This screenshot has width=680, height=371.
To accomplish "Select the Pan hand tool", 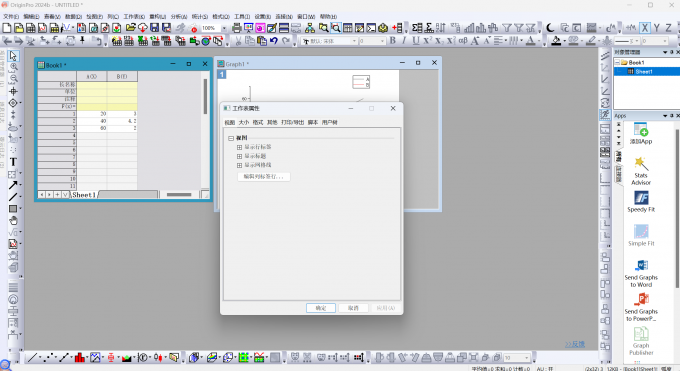I will (13, 220).
